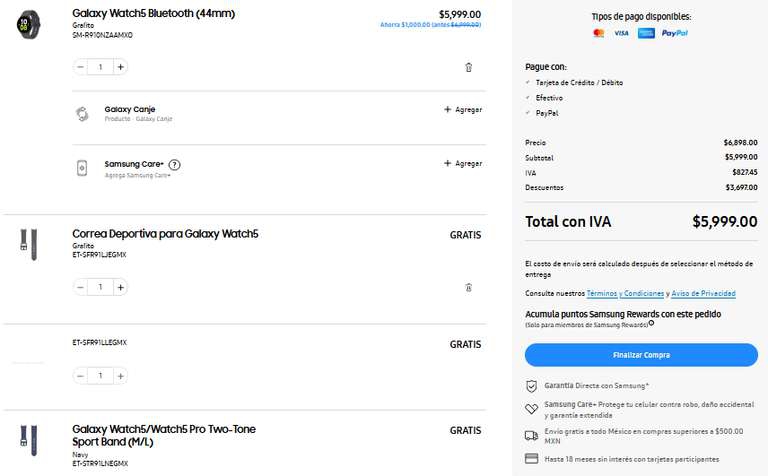The image size is (768, 476).
Task: Open the Términos y Condiciones link
Action: (625, 293)
